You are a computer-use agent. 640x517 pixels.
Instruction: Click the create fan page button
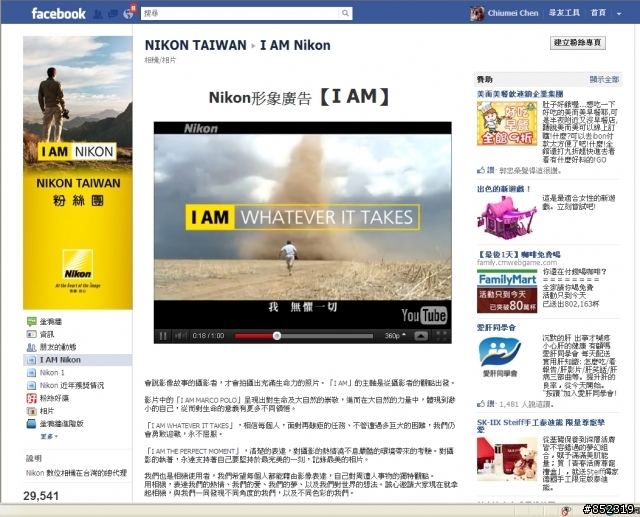578,42
